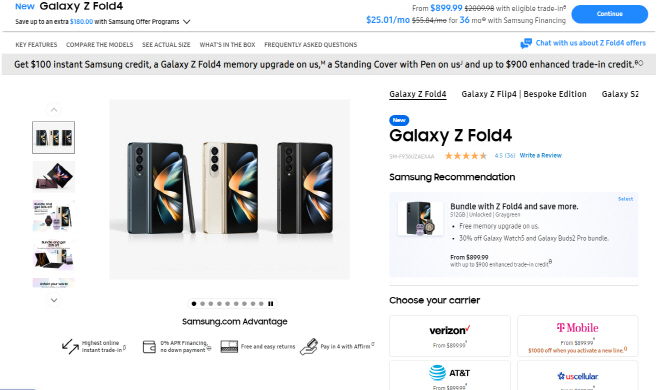660x390 pixels.
Task: Open the Compare the Models section
Action: pos(99,45)
